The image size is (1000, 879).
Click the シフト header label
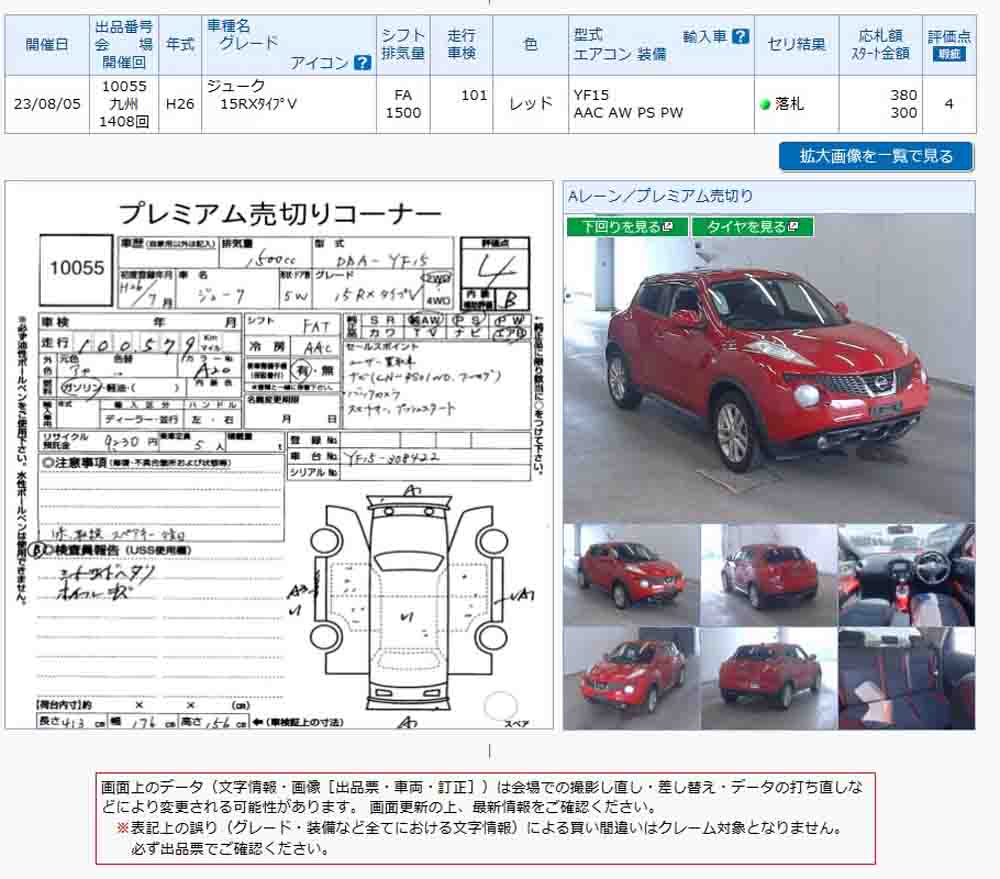[x=403, y=36]
